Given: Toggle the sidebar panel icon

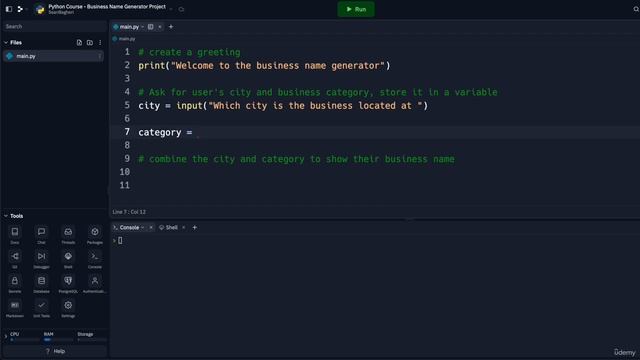Looking at the screenshot, I should tap(9, 9).
